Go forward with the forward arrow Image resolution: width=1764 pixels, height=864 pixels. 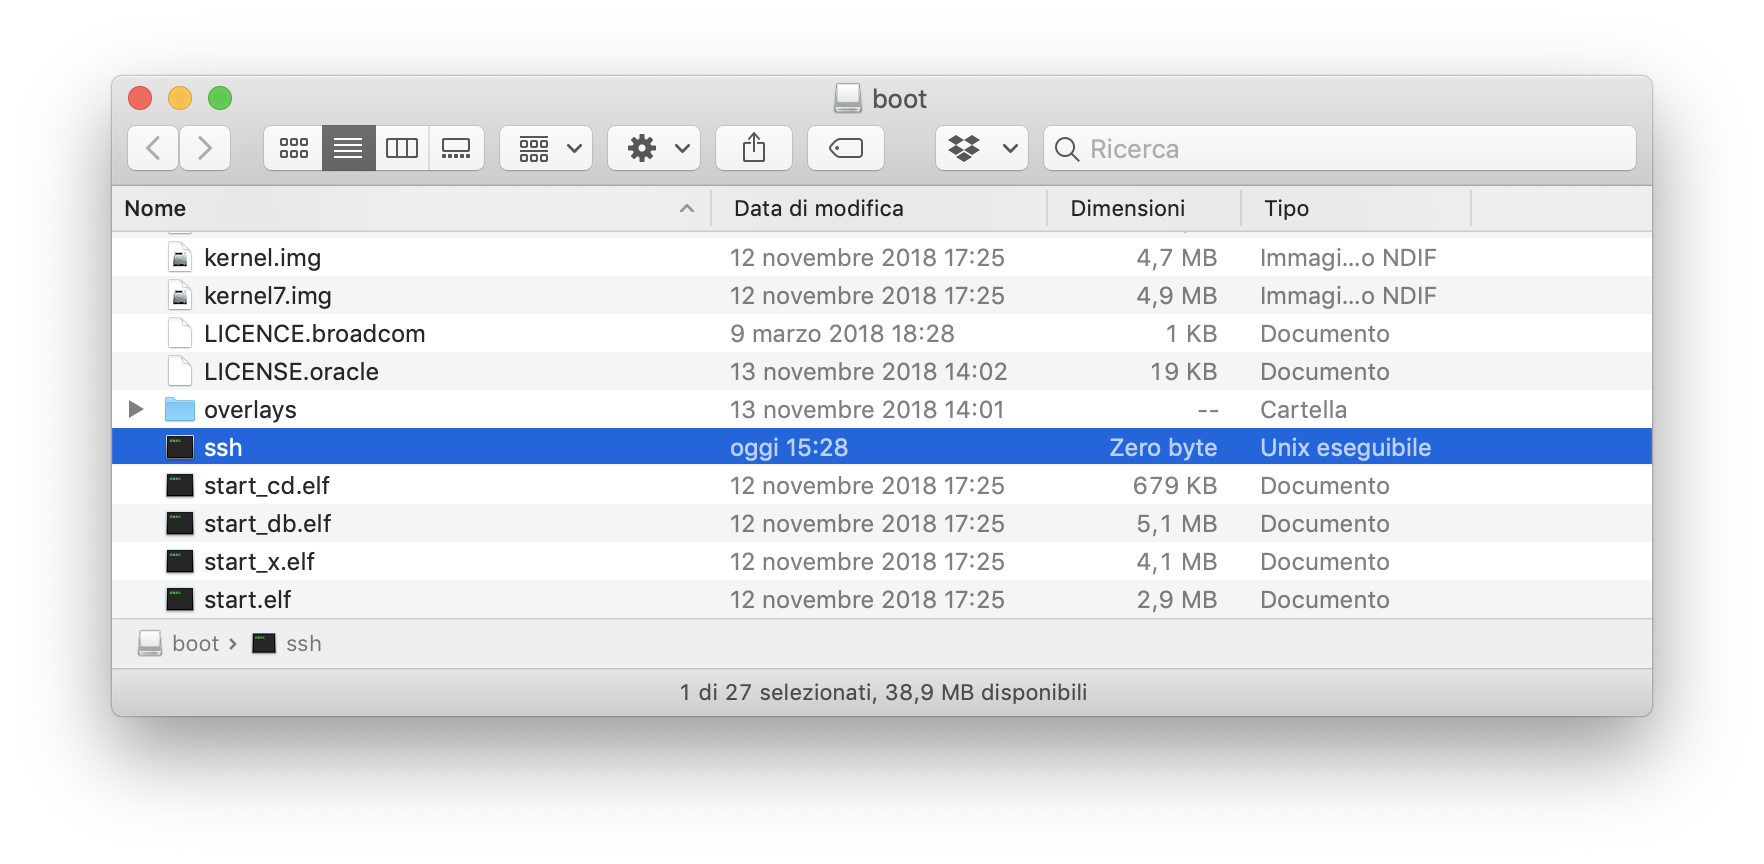(x=205, y=148)
